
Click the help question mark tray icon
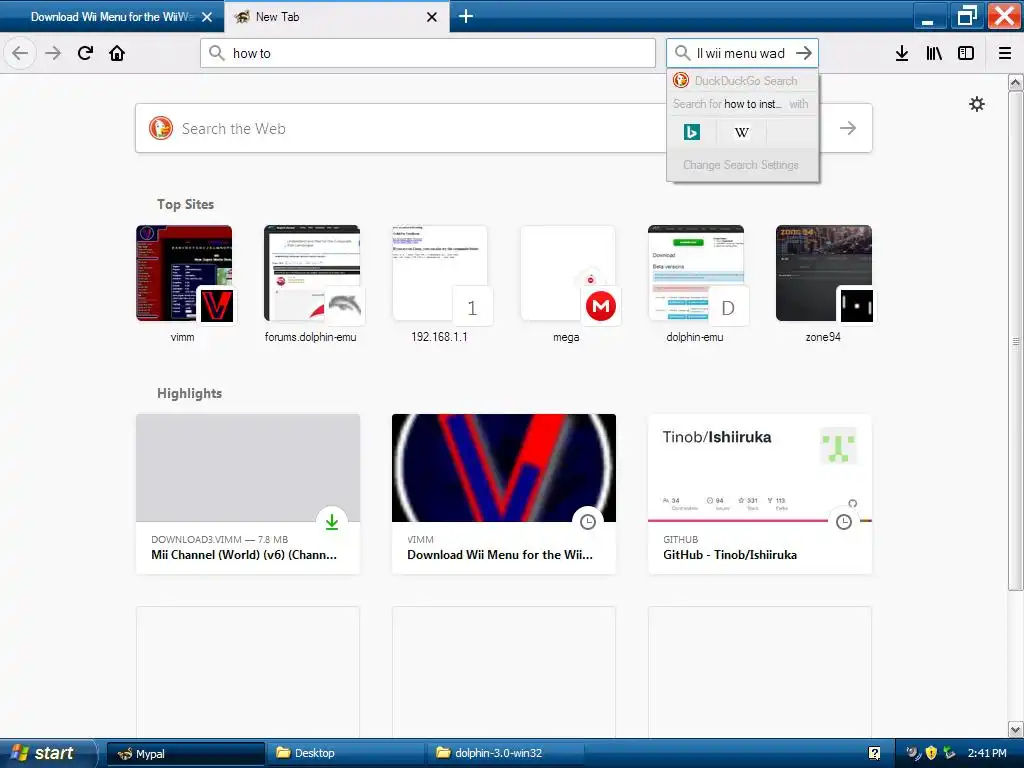click(874, 753)
